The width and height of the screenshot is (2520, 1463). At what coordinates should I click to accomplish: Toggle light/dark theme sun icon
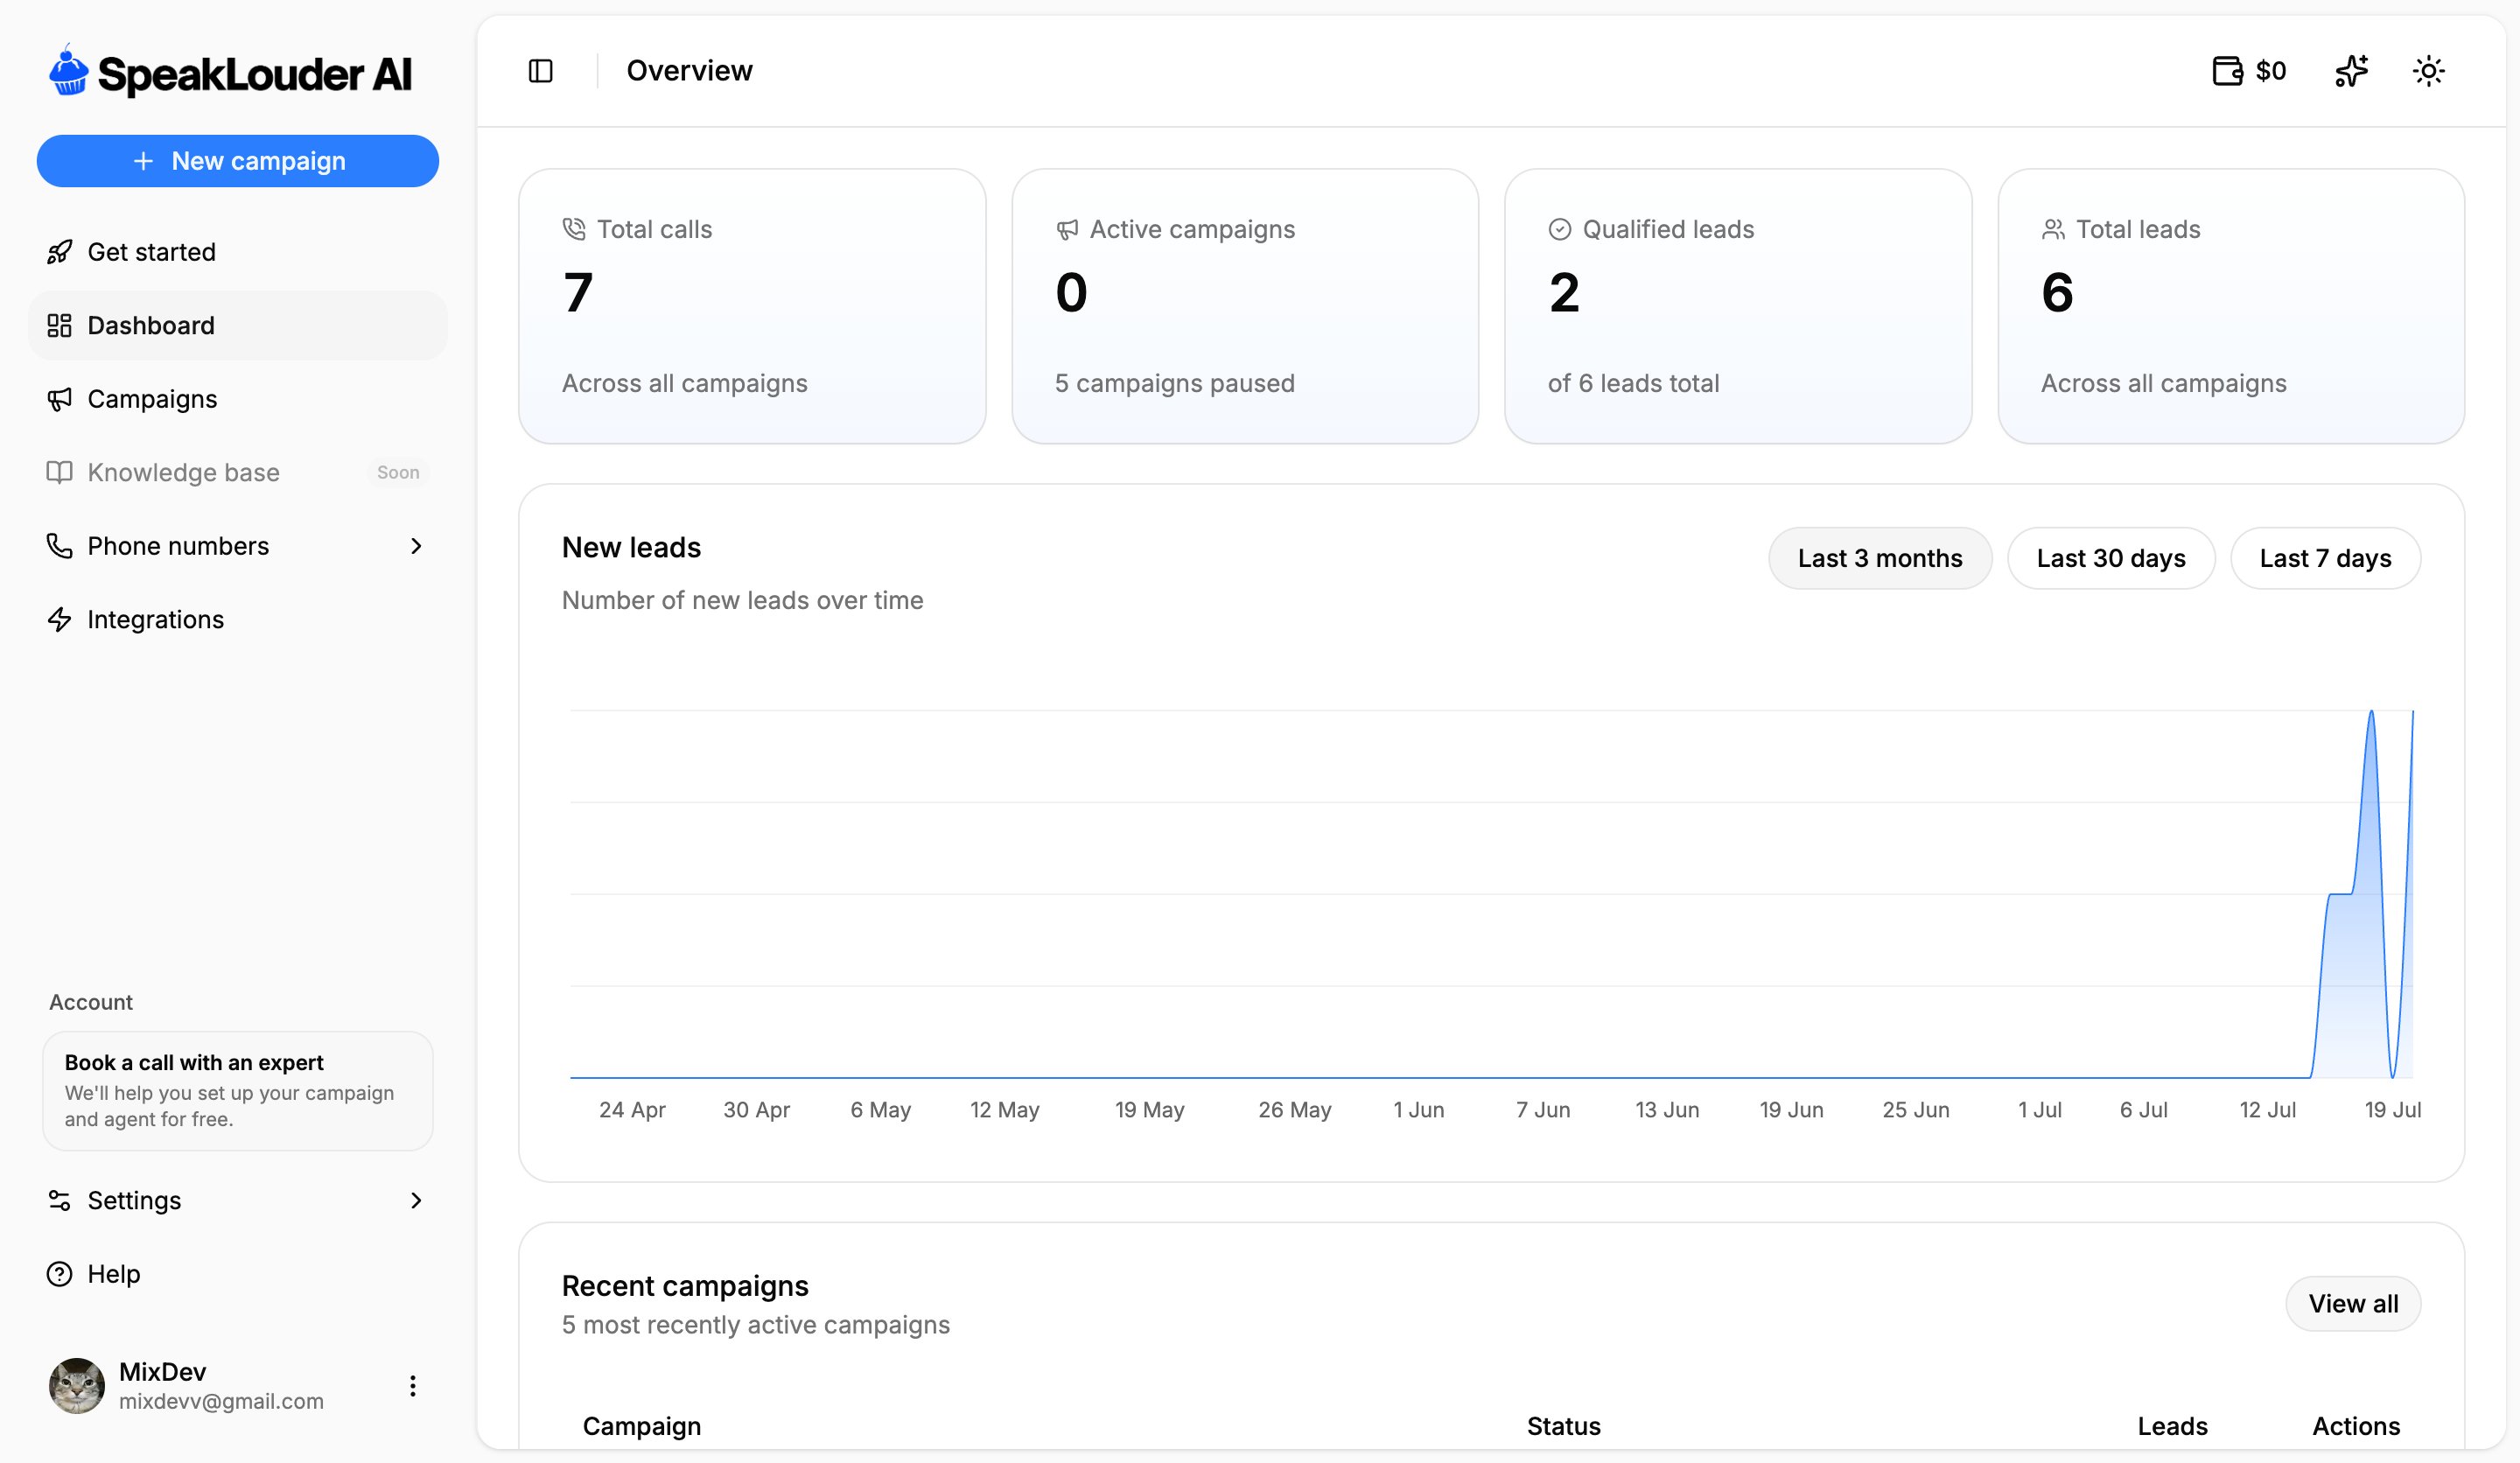tap(2429, 71)
